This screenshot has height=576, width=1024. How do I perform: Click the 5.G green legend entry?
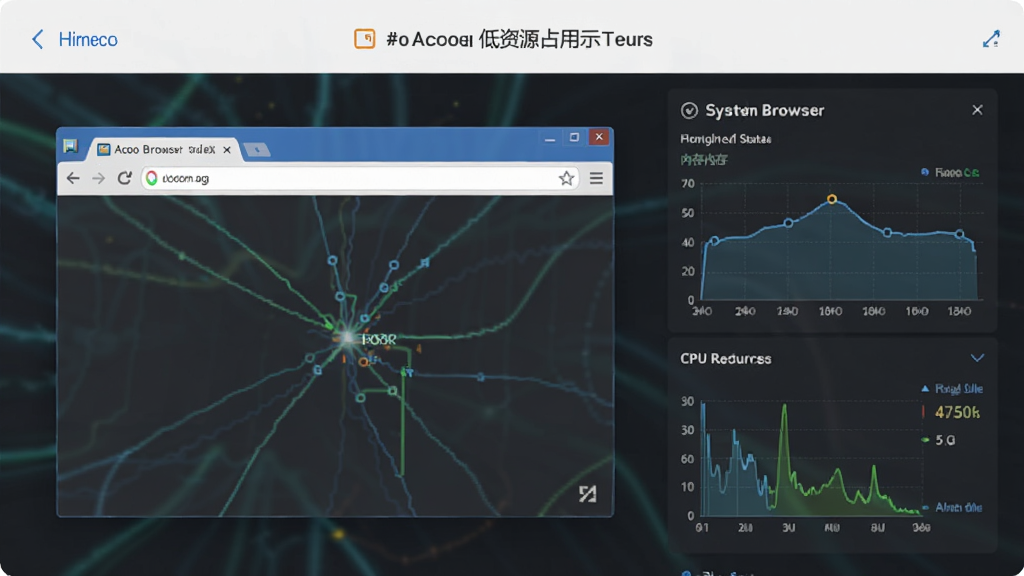click(x=938, y=440)
